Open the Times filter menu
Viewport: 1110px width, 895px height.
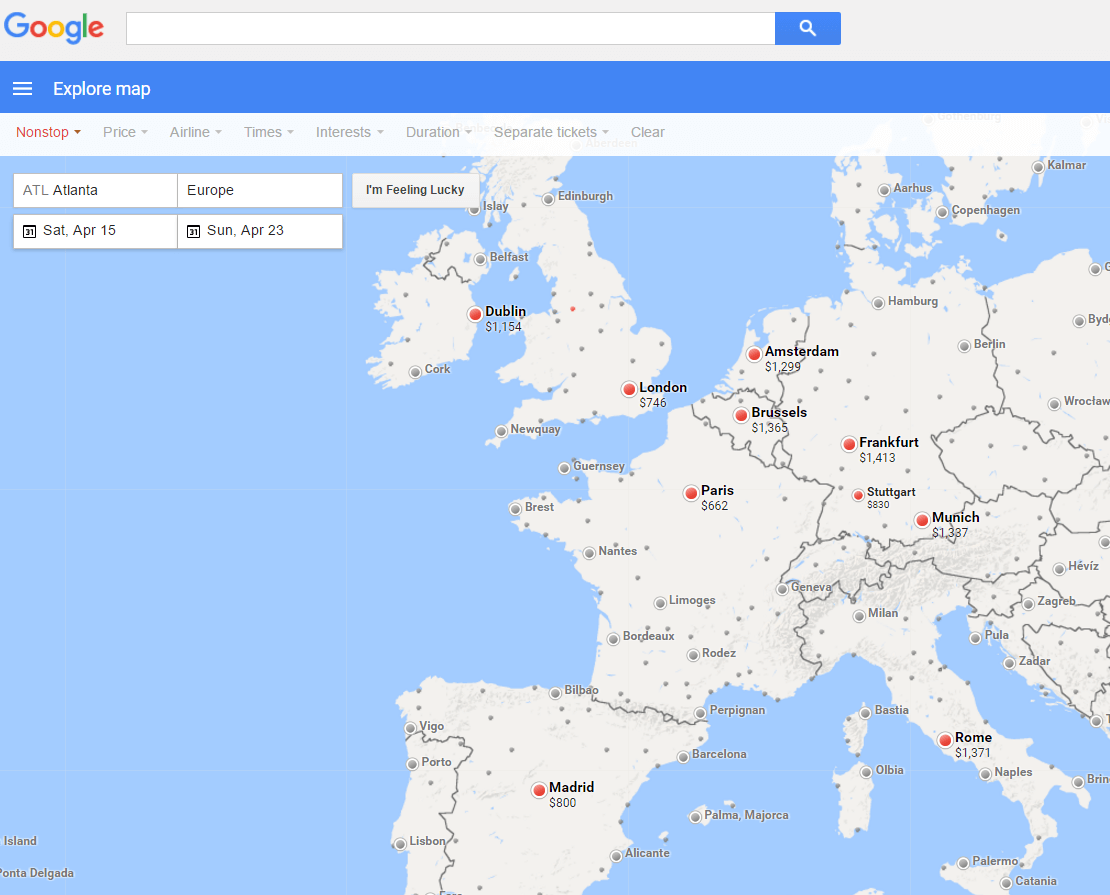pyautogui.click(x=268, y=132)
